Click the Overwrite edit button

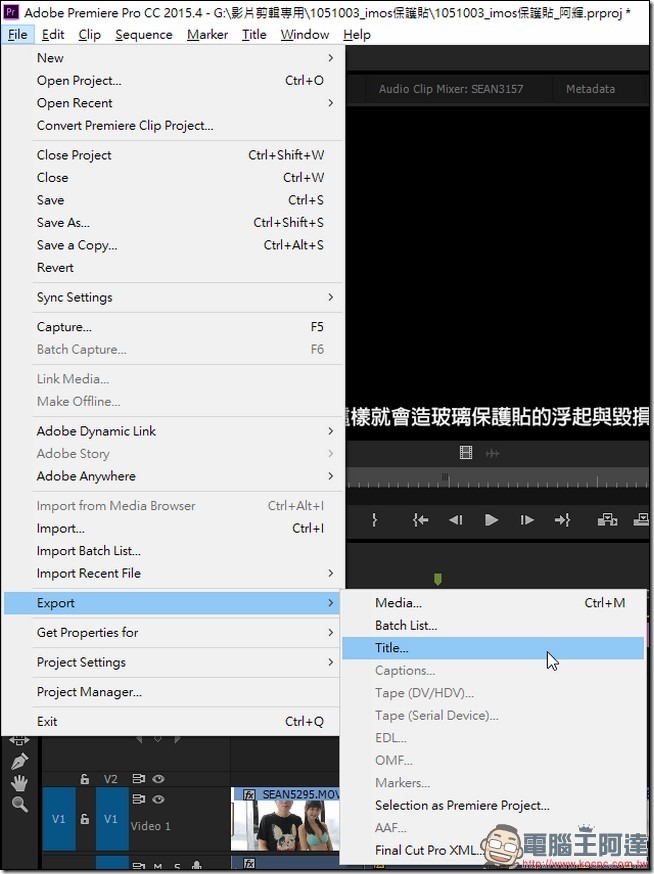[642, 520]
